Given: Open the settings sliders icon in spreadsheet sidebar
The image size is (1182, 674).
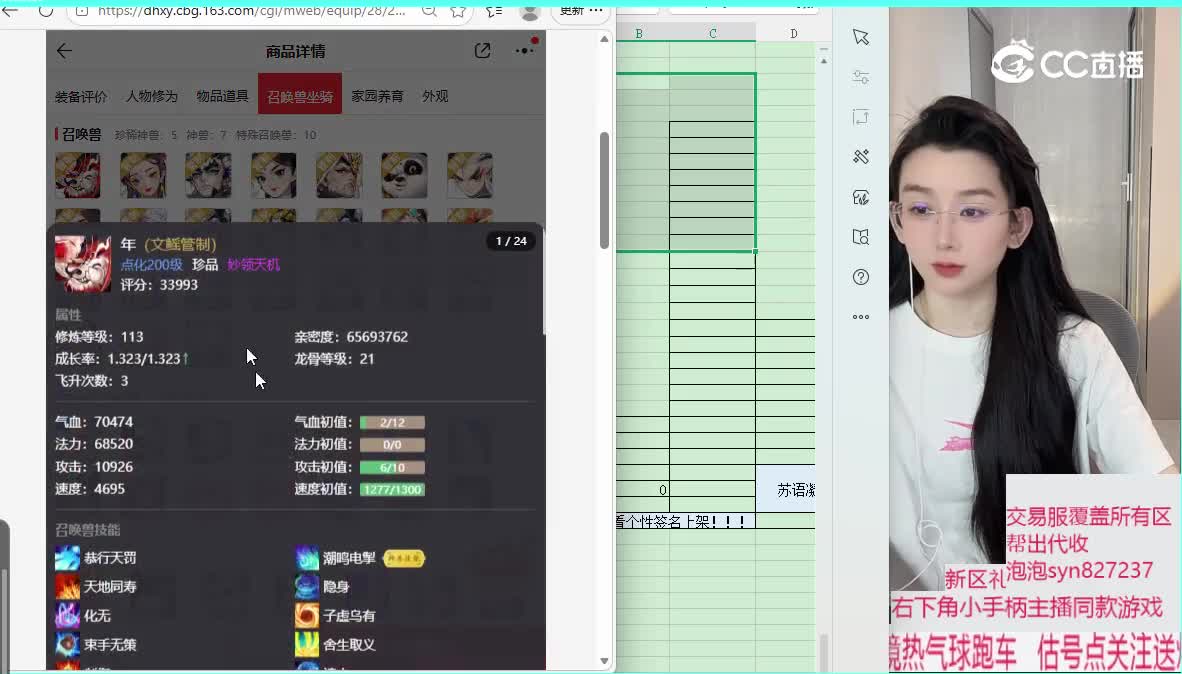Looking at the screenshot, I should [x=861, y=77].
